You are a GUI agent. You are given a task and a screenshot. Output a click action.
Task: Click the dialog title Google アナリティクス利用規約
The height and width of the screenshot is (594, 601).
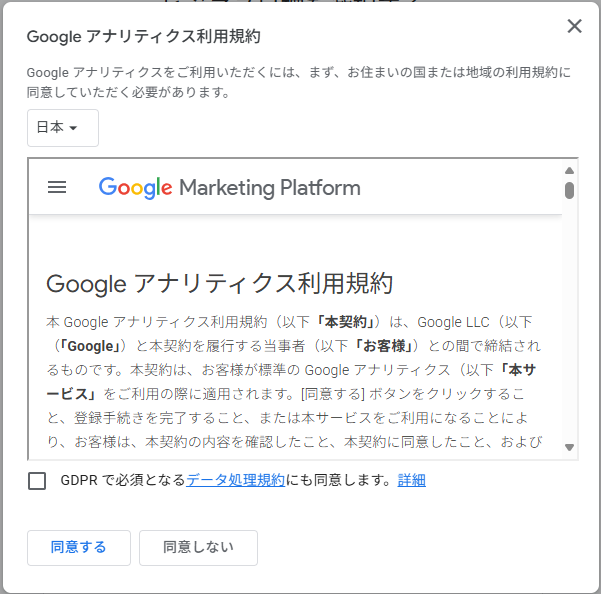click(144, 37)
